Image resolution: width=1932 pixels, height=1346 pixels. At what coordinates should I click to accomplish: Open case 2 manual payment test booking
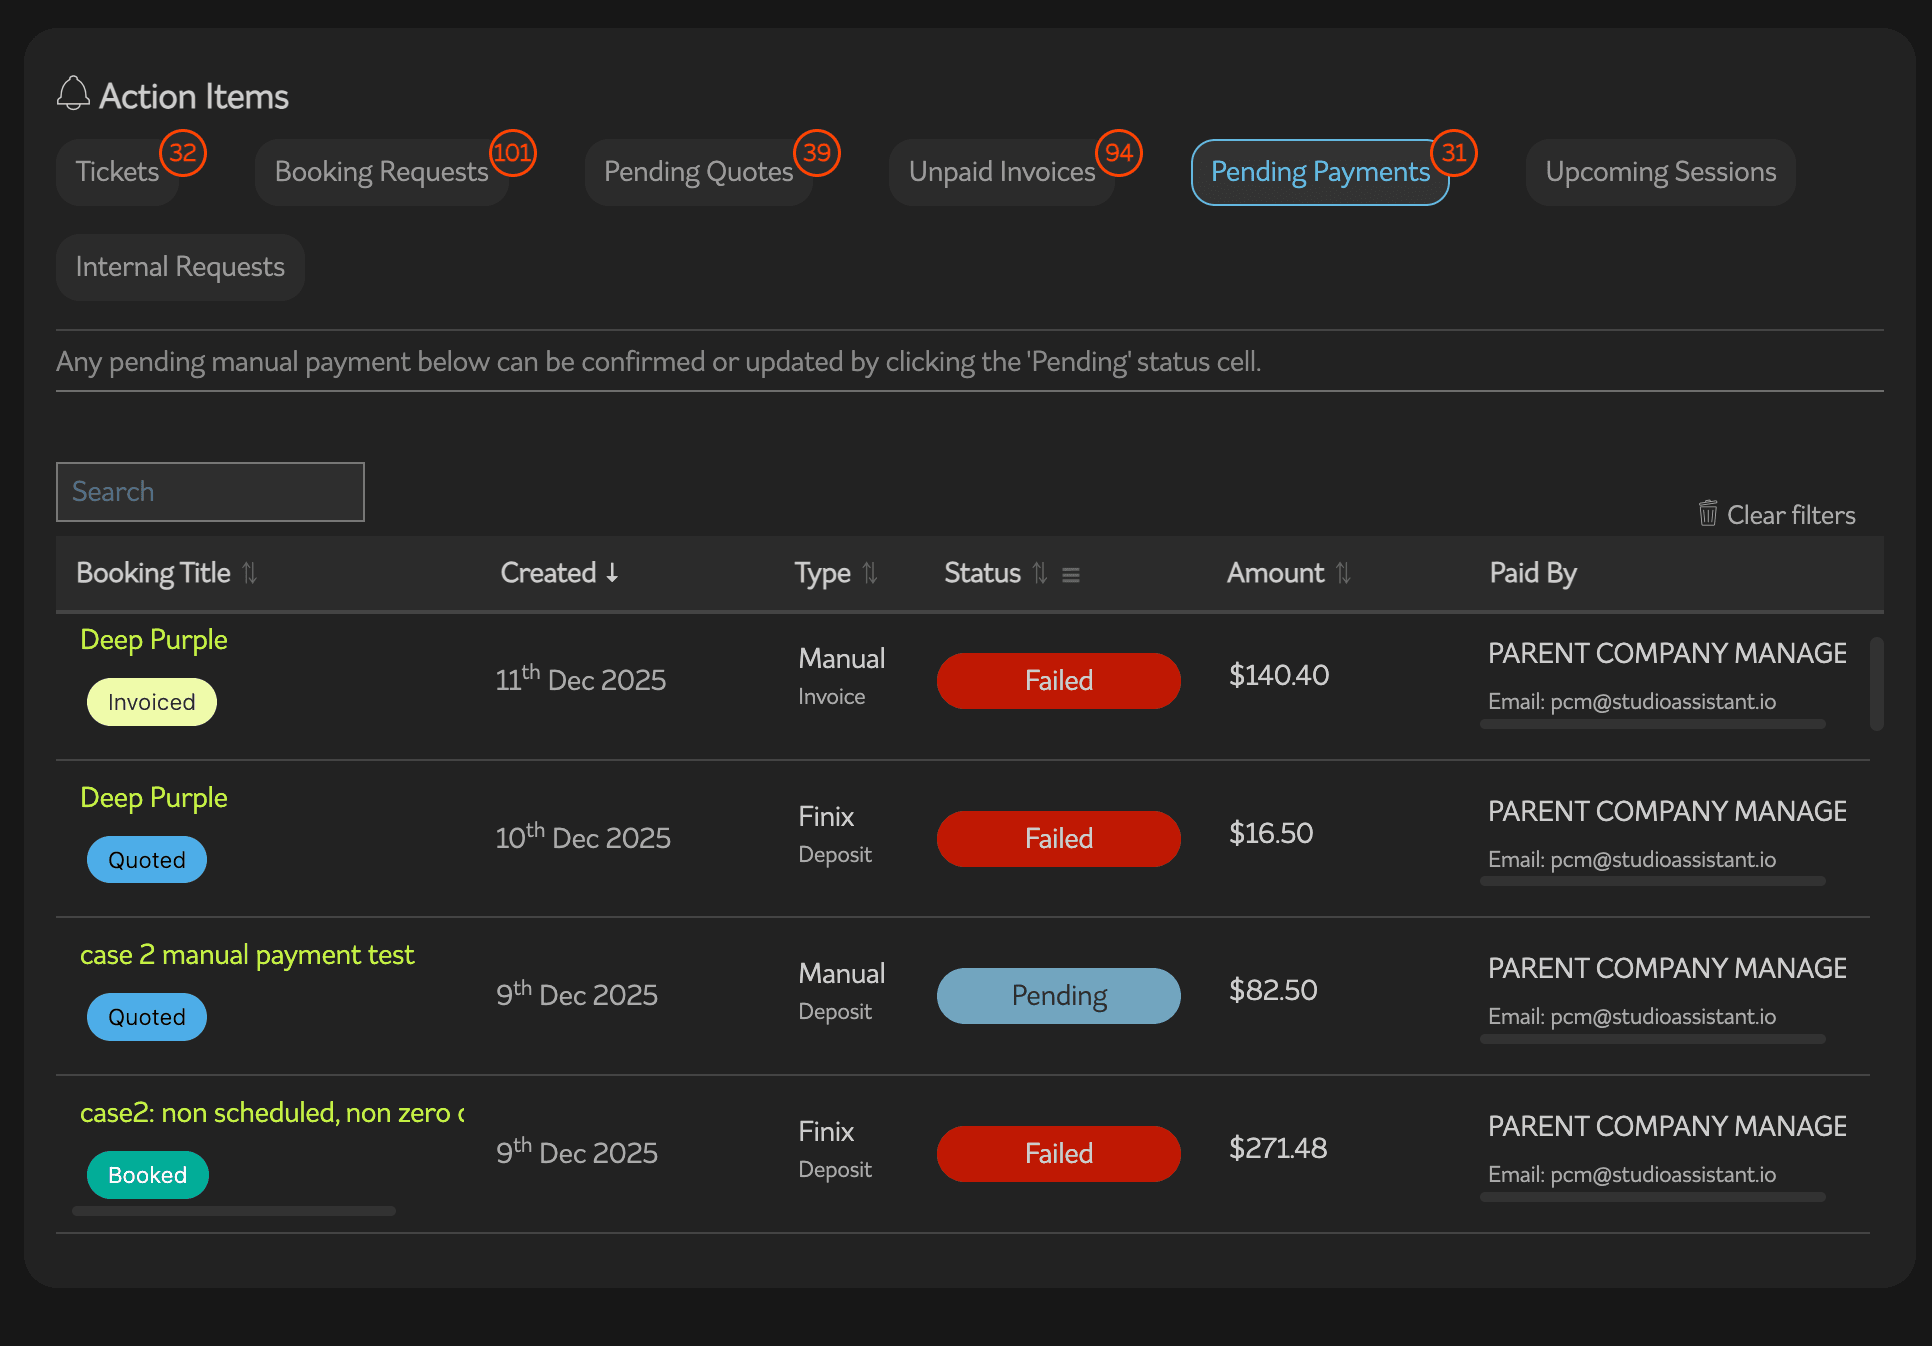click(x=247, y=954)
